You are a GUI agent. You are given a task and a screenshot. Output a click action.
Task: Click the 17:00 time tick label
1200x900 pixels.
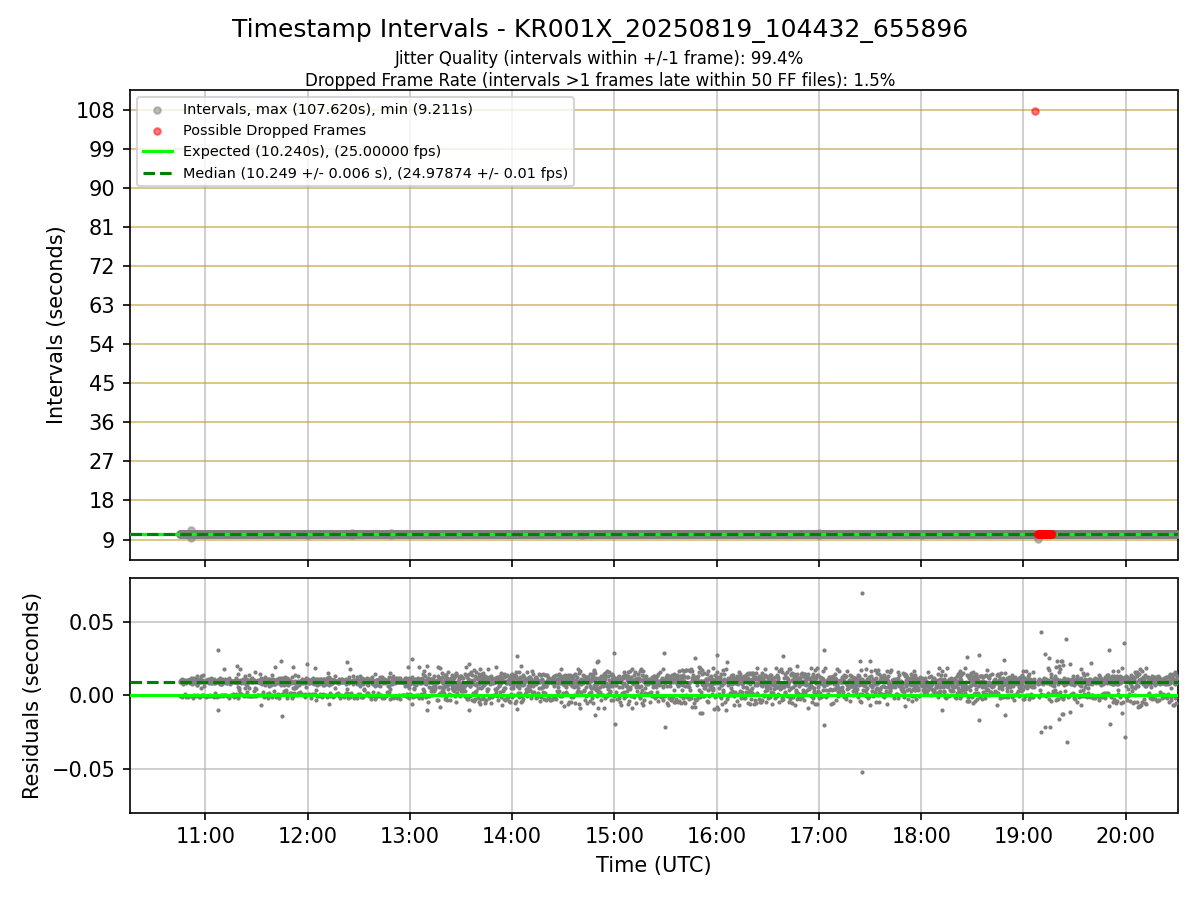tap(819, 835)
